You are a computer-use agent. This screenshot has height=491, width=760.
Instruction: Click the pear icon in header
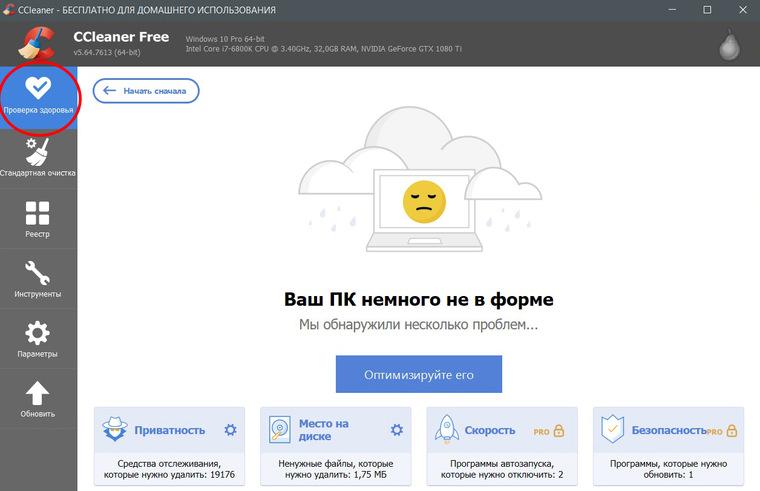[729, 45]
